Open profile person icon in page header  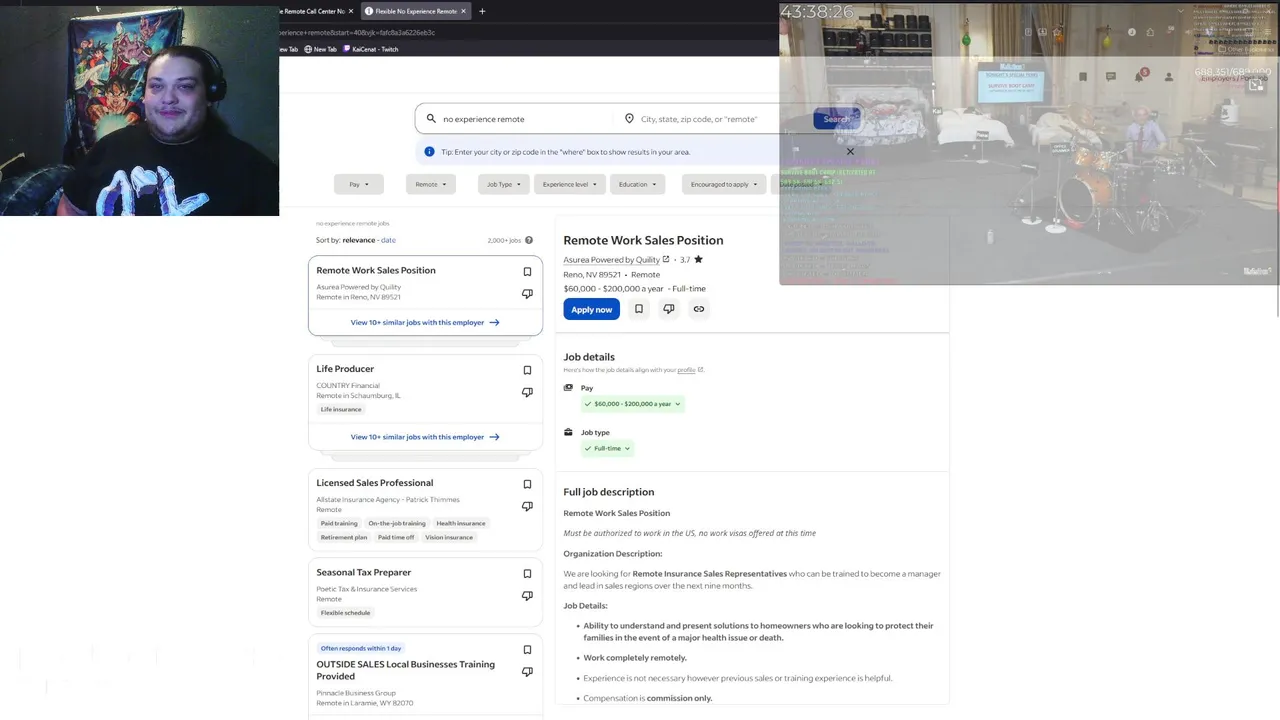point(1168,76)
